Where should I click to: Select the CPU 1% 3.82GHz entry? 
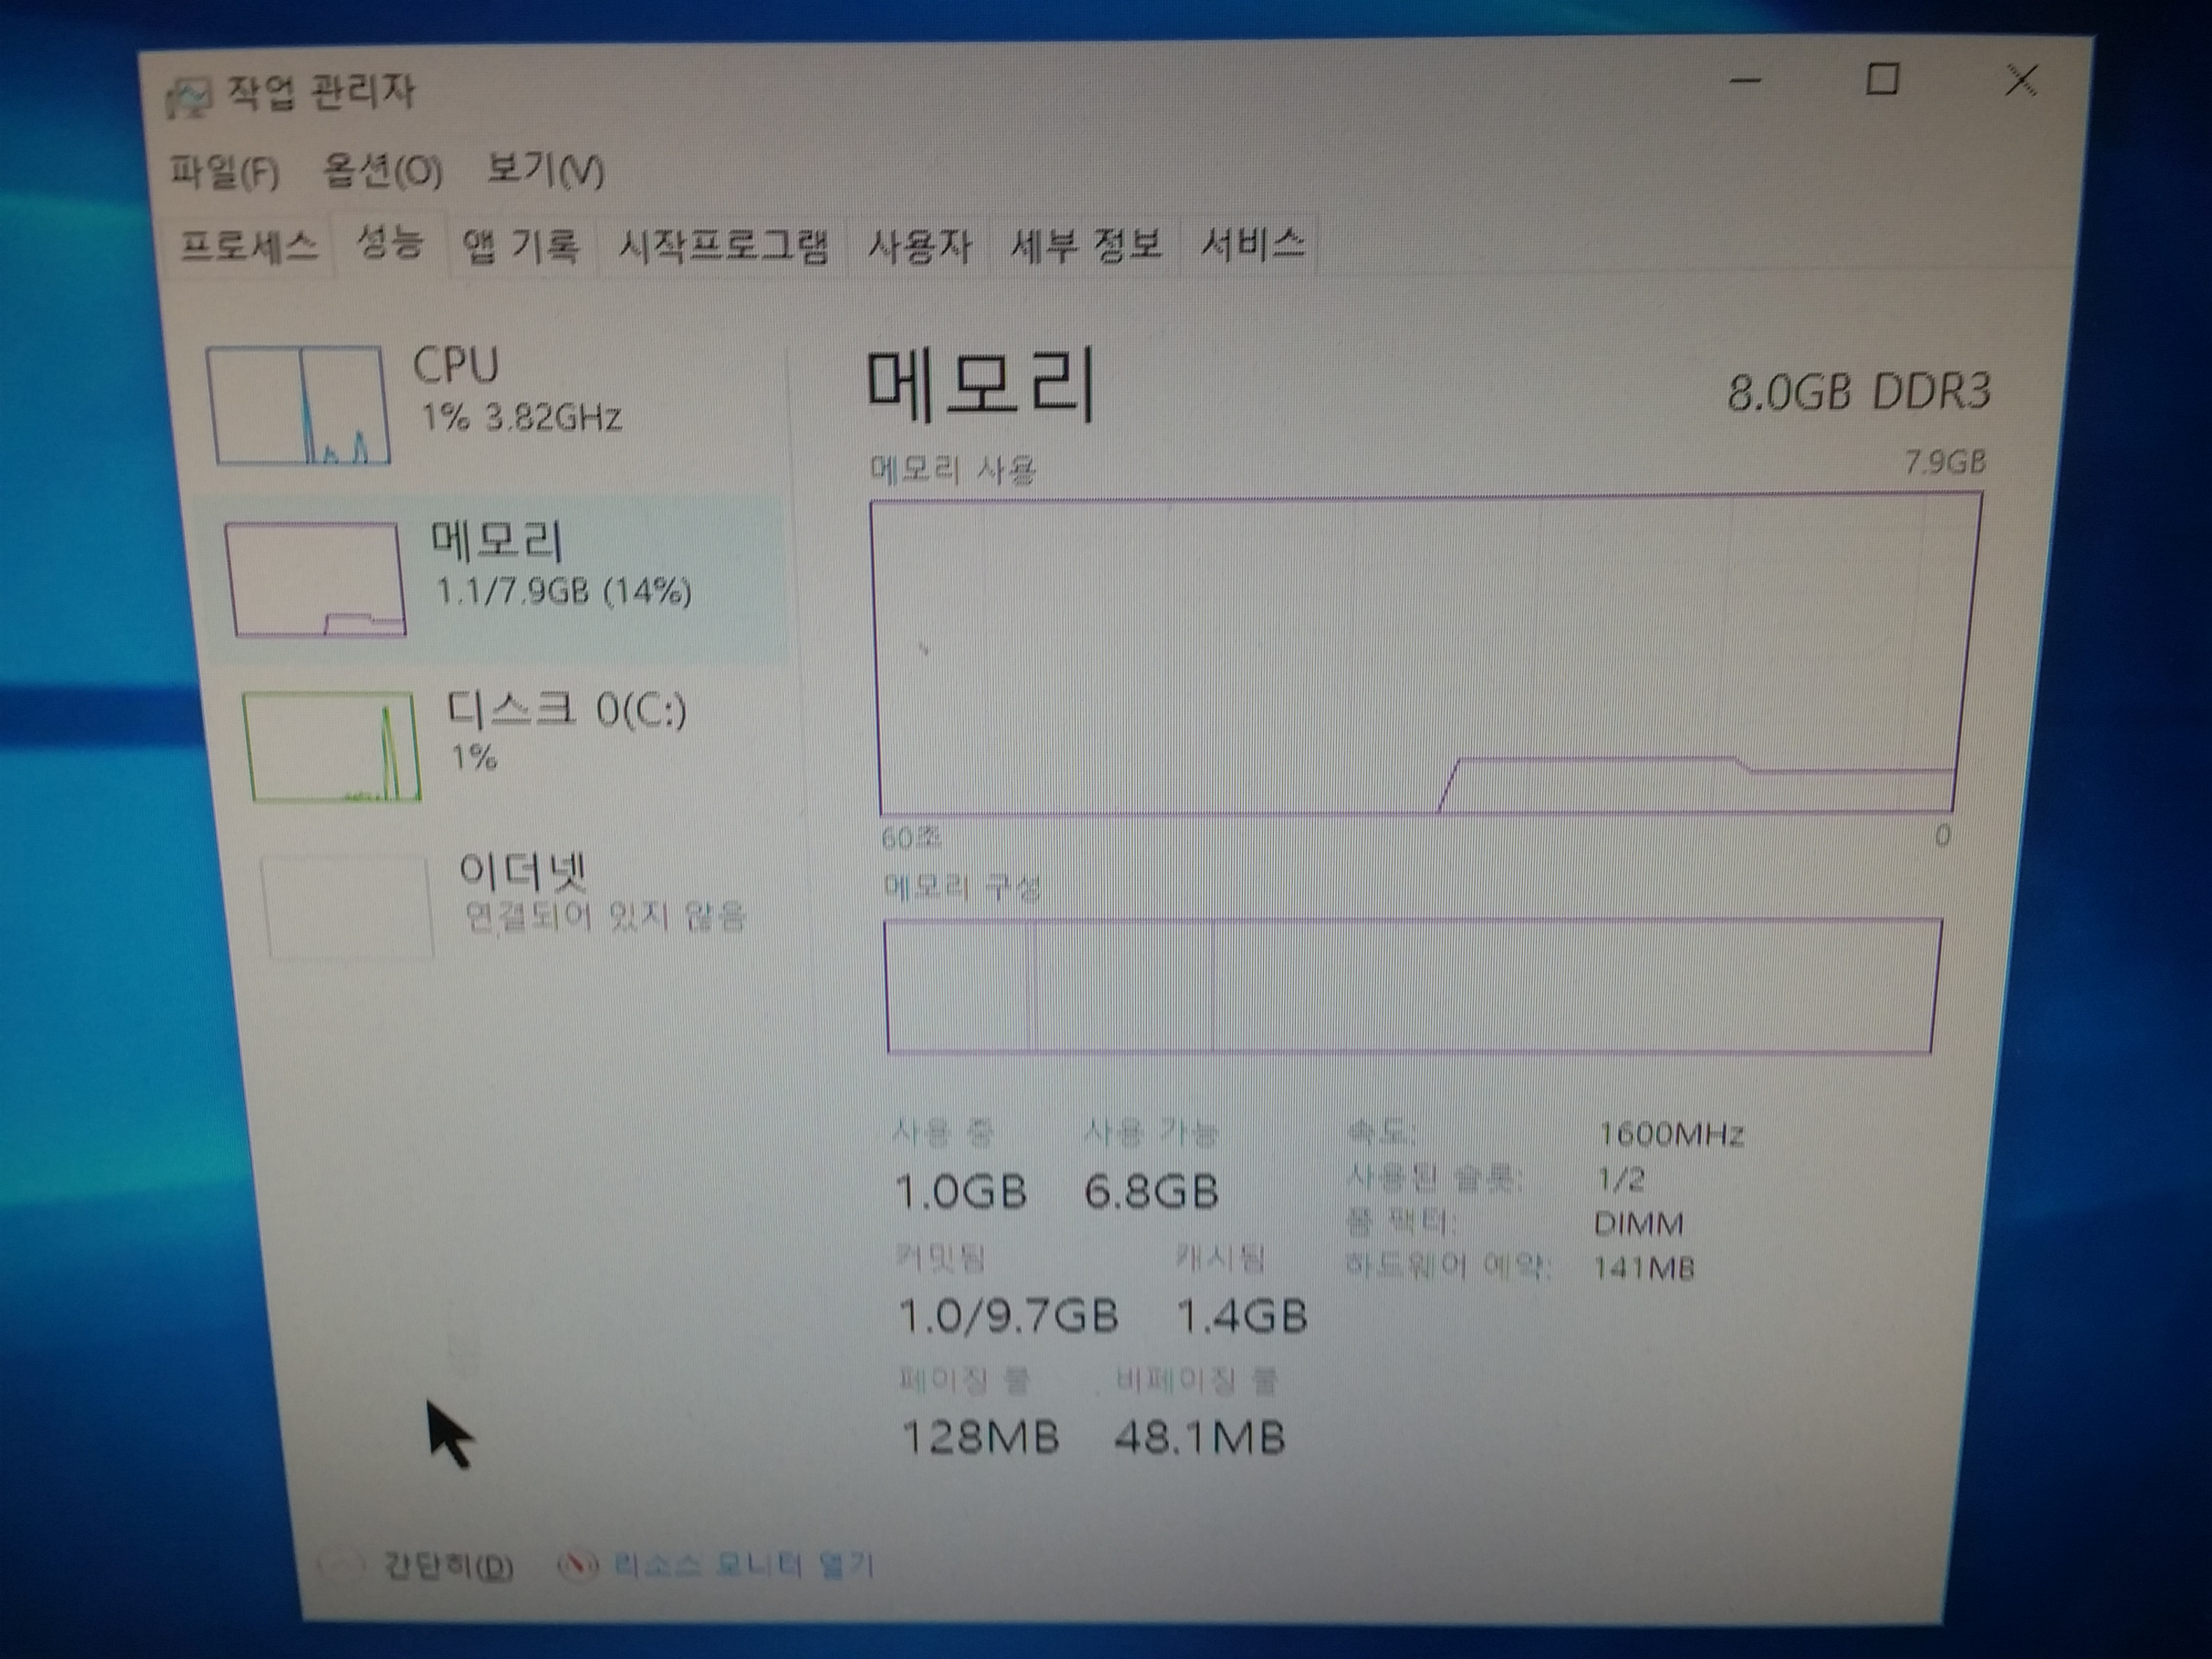[x=490, y=404]
